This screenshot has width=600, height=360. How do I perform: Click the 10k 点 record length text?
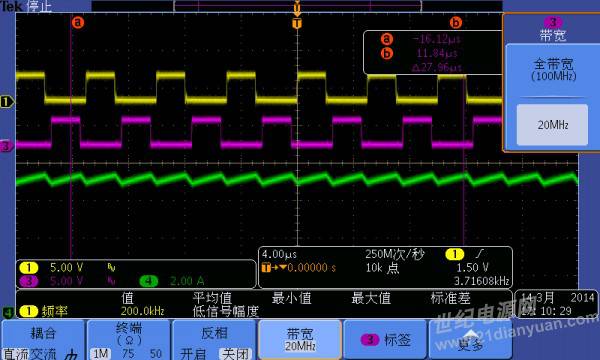pos(382,268)
